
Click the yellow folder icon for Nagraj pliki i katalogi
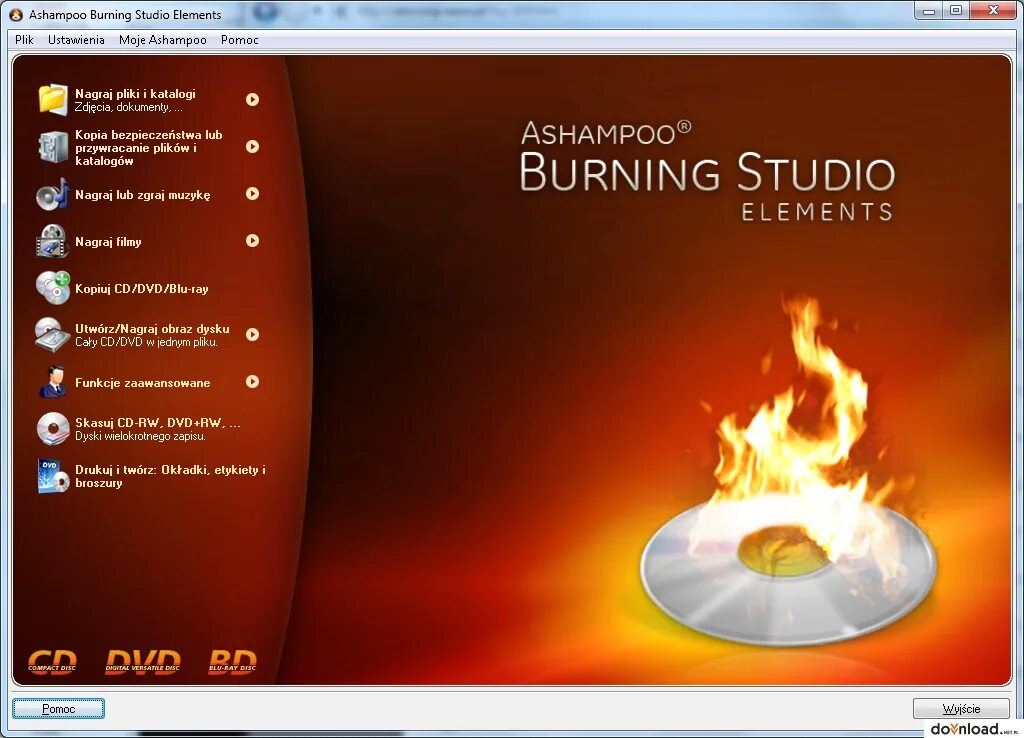pyautogui.click(x=53, y=100)
